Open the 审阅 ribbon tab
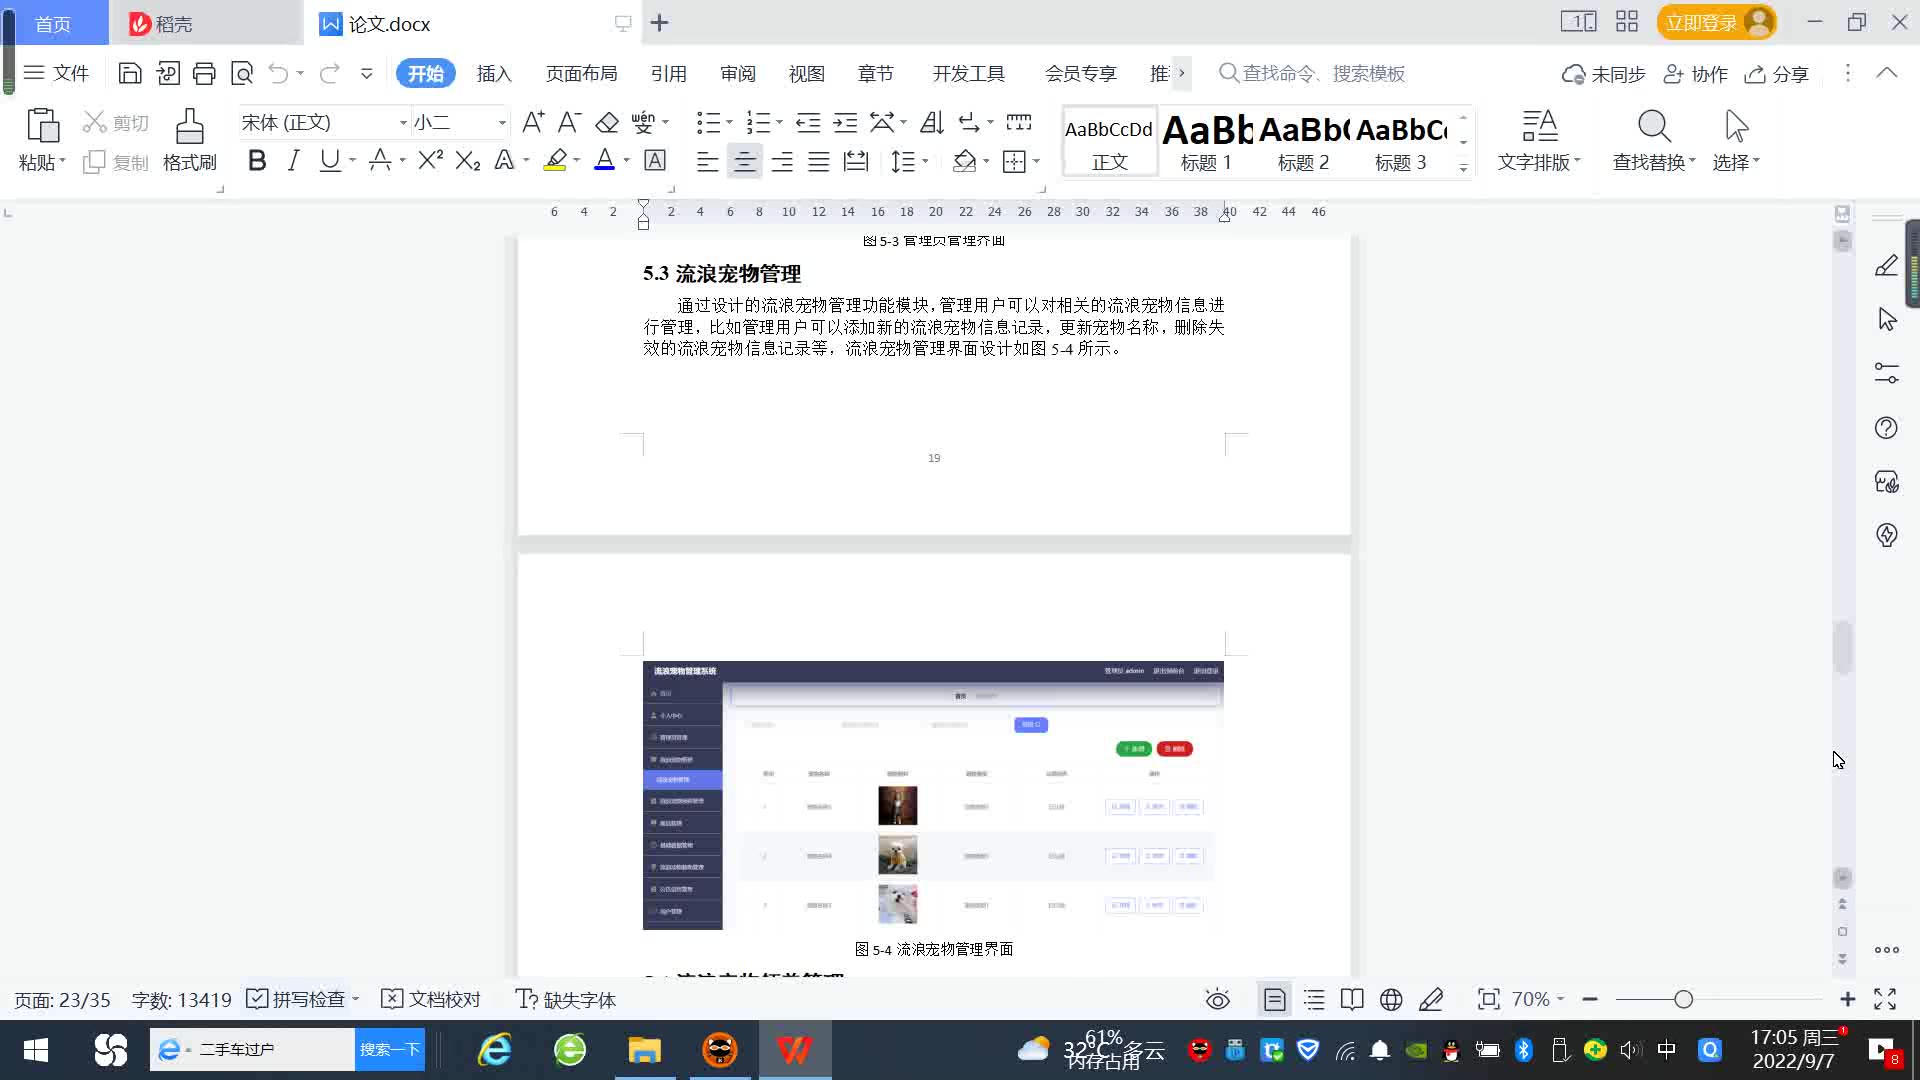The height and width of the screenshot is (1080, 1920). (738, 74)
